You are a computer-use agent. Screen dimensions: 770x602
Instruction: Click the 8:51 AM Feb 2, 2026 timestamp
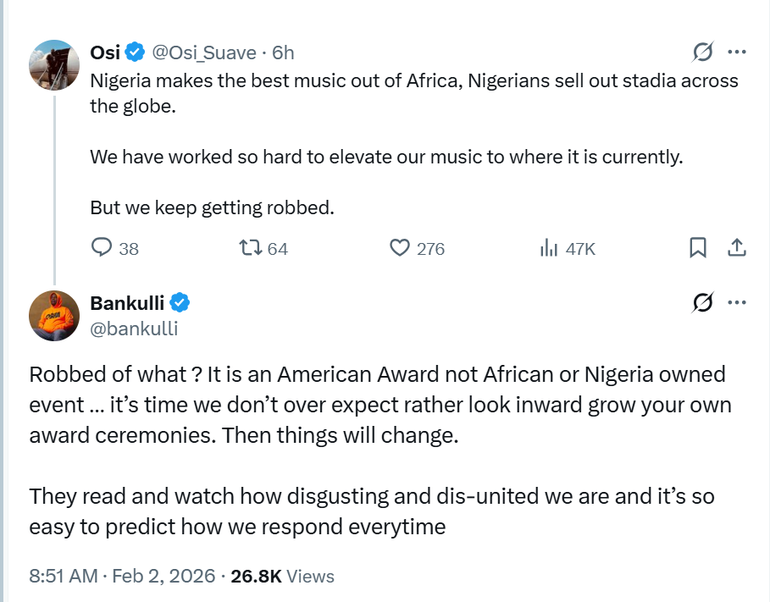(x=122, y=576)
